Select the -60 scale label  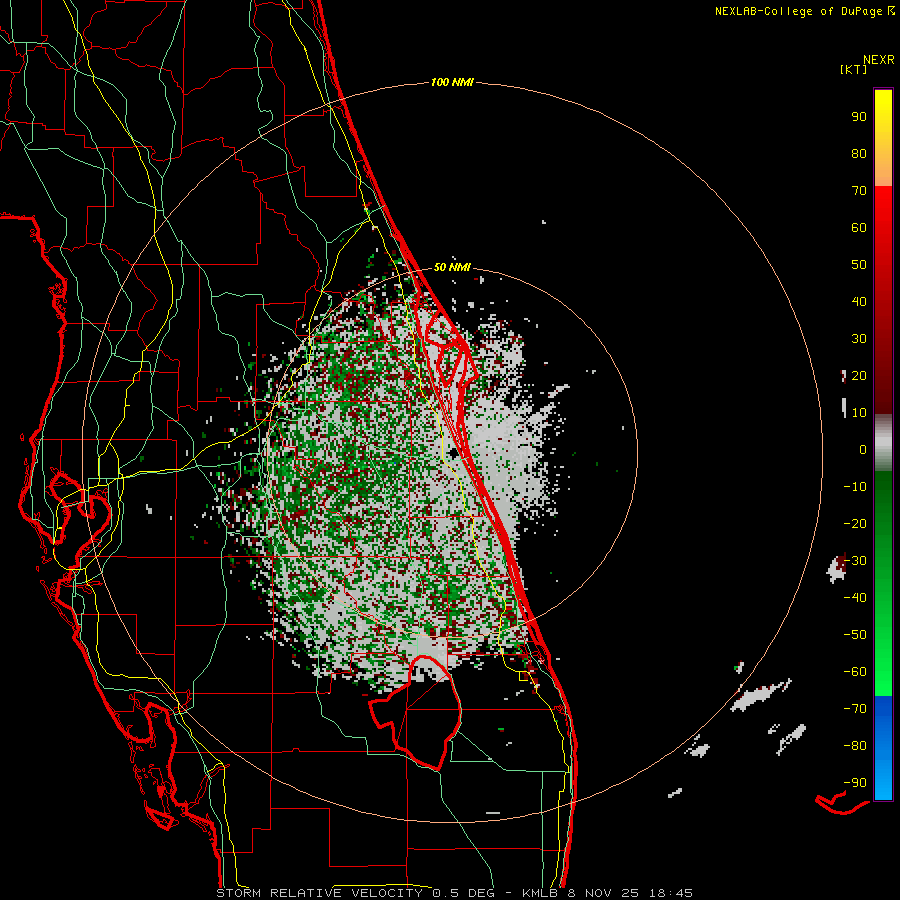pyautogui.click(x=855, y=672)
